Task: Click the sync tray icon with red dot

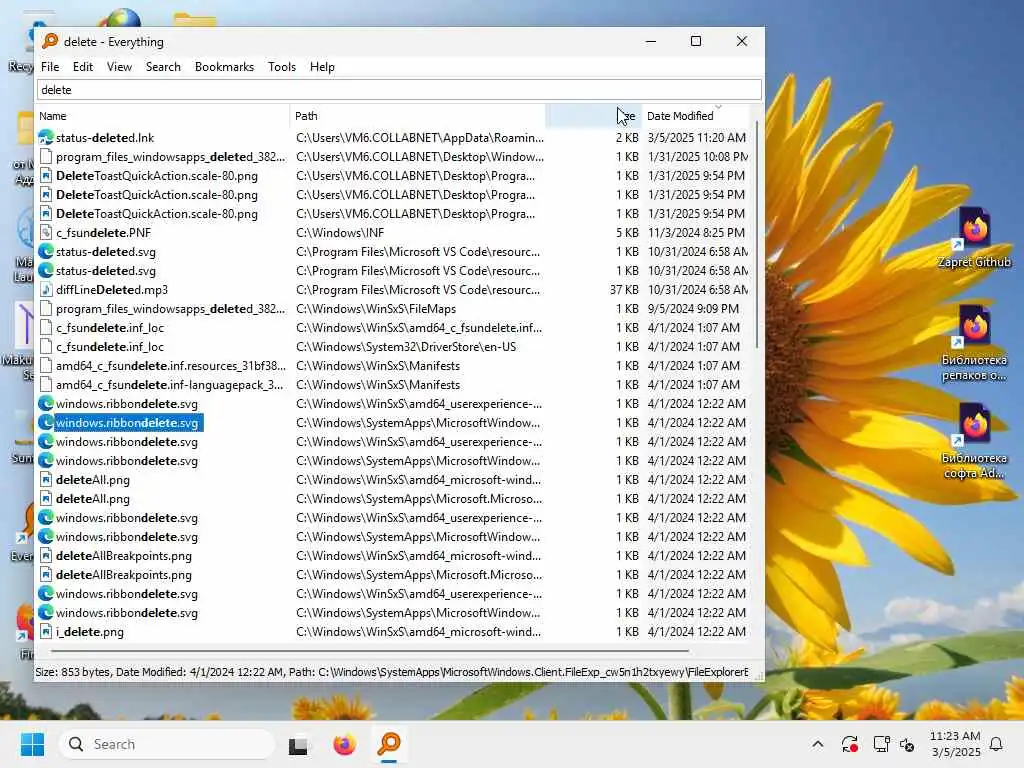Action: pyautogui.click(x=850, y=744)
